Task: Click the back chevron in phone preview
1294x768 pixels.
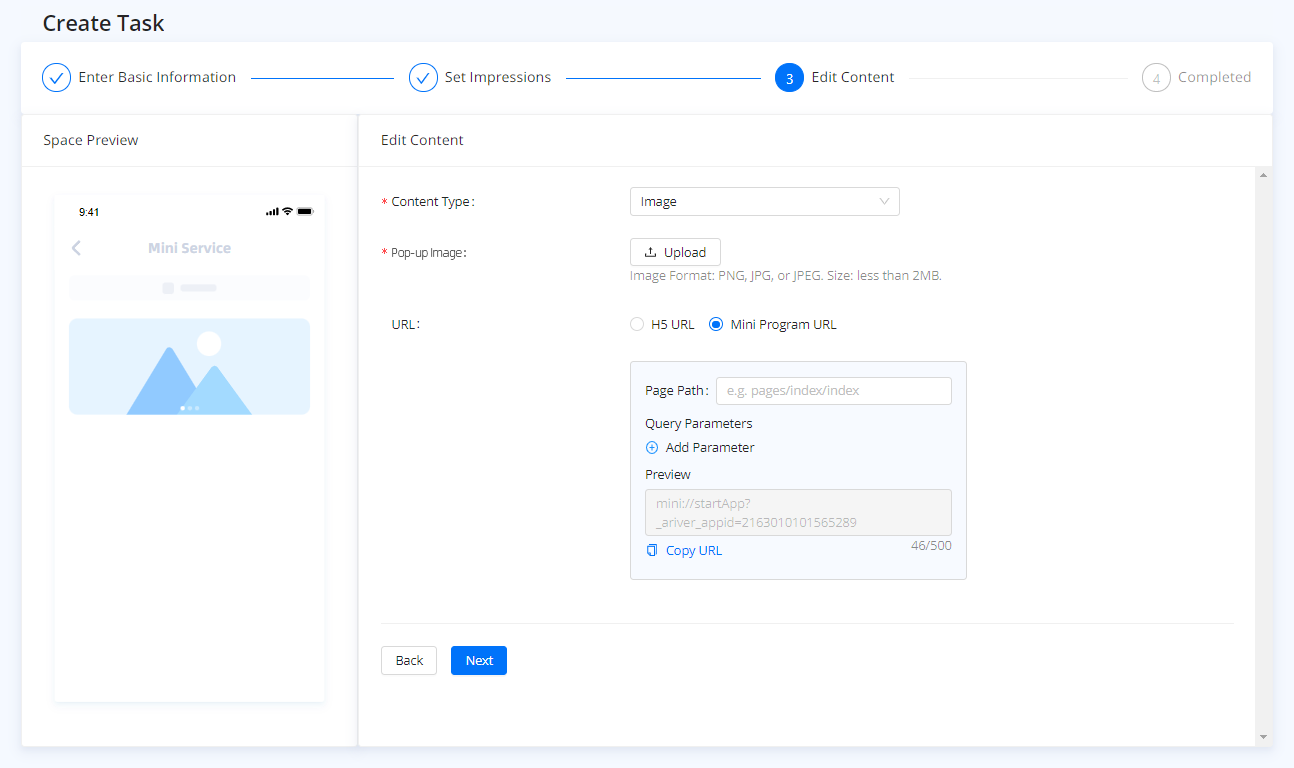Action: click(x=77, y=248)
